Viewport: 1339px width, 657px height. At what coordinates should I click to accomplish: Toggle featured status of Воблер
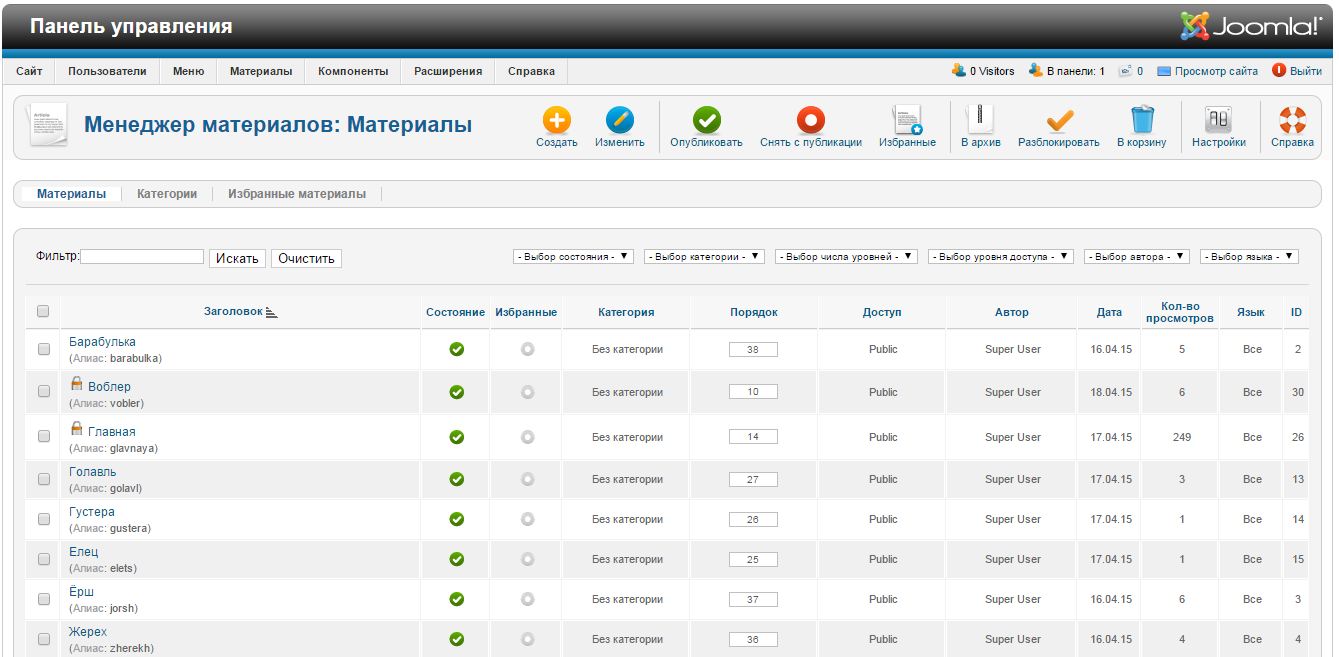point(527,392)
